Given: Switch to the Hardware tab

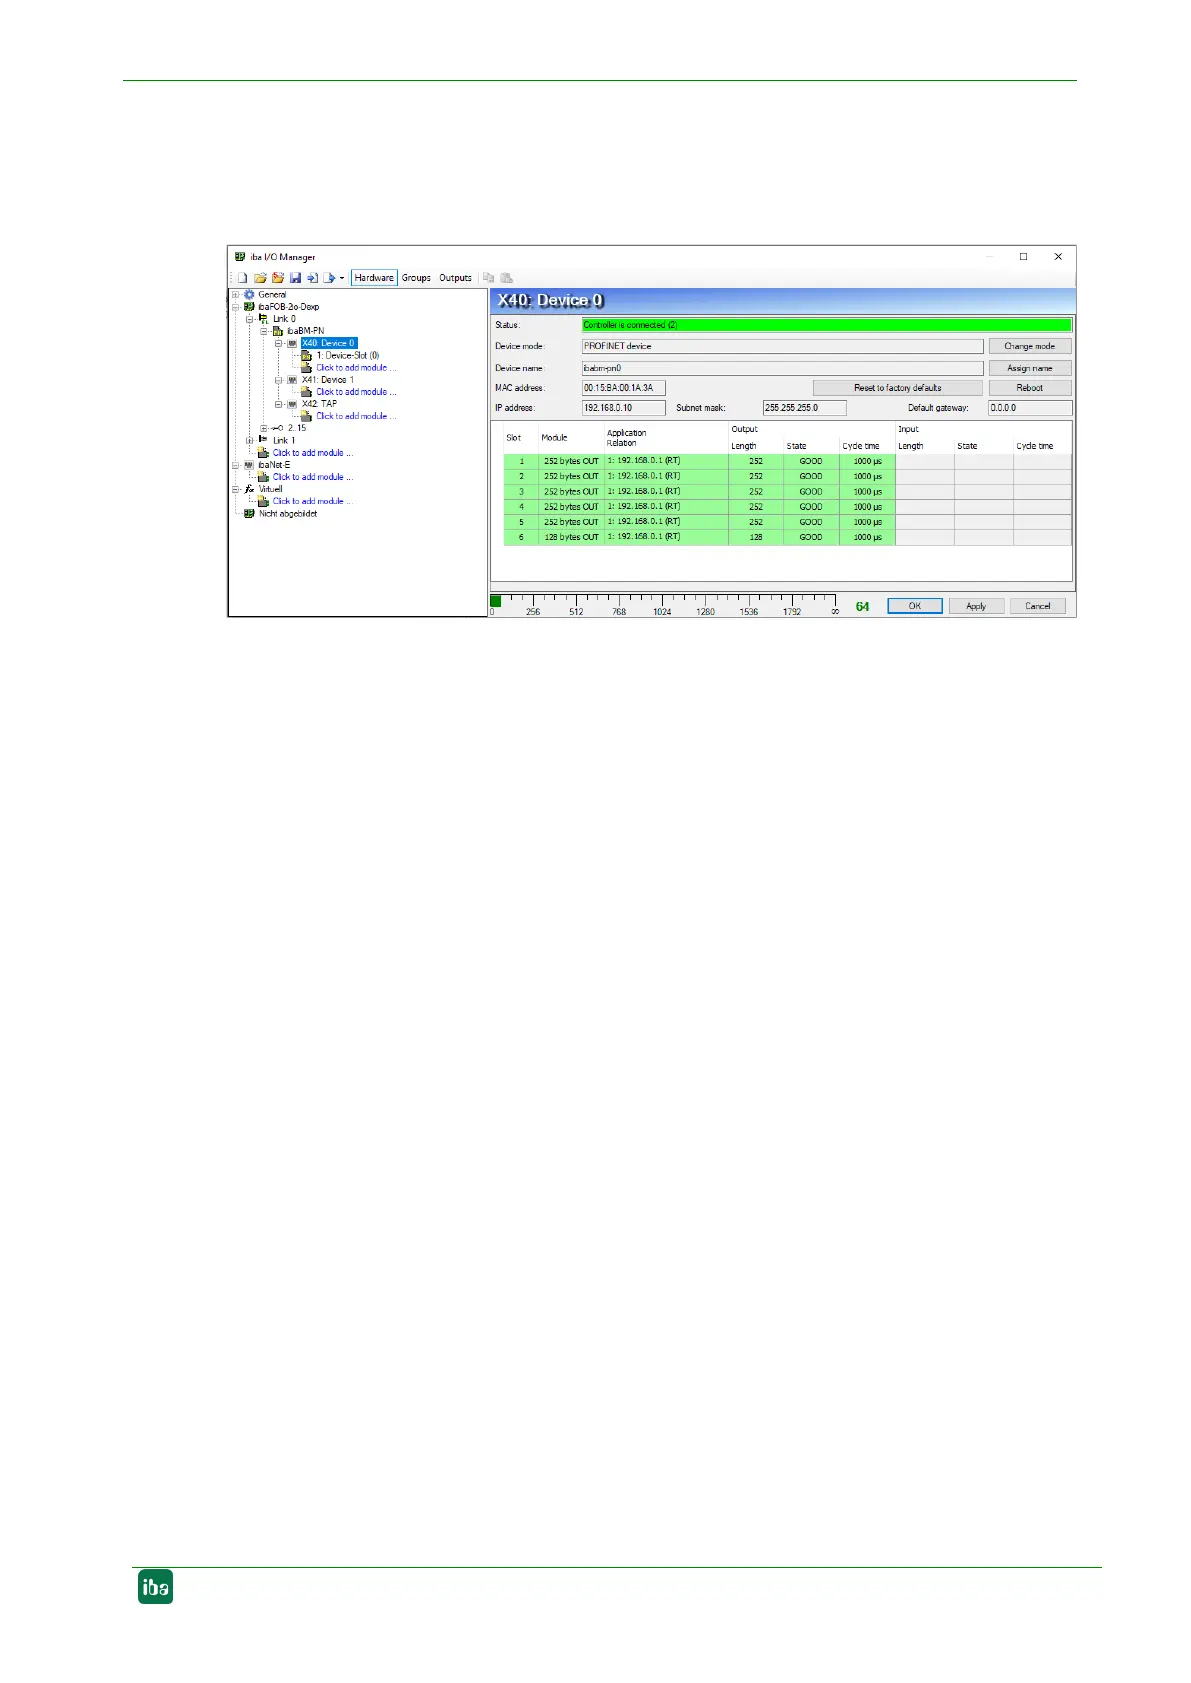Looking at the screenshot, I should point(374,278).
